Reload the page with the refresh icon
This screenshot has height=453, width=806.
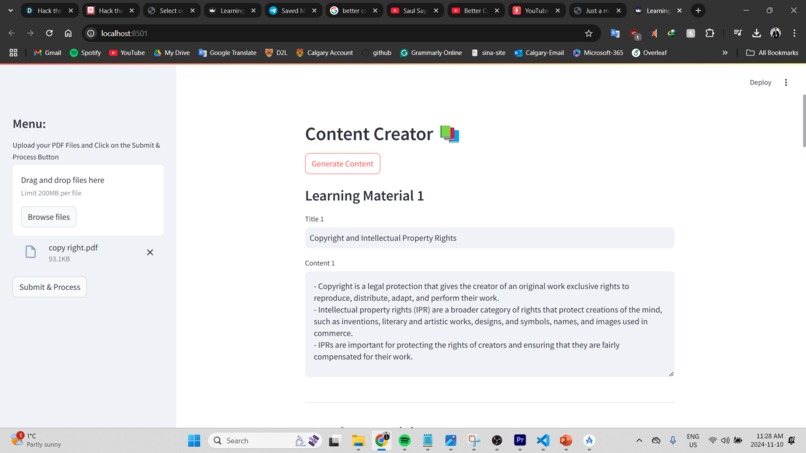pos(49,33)
